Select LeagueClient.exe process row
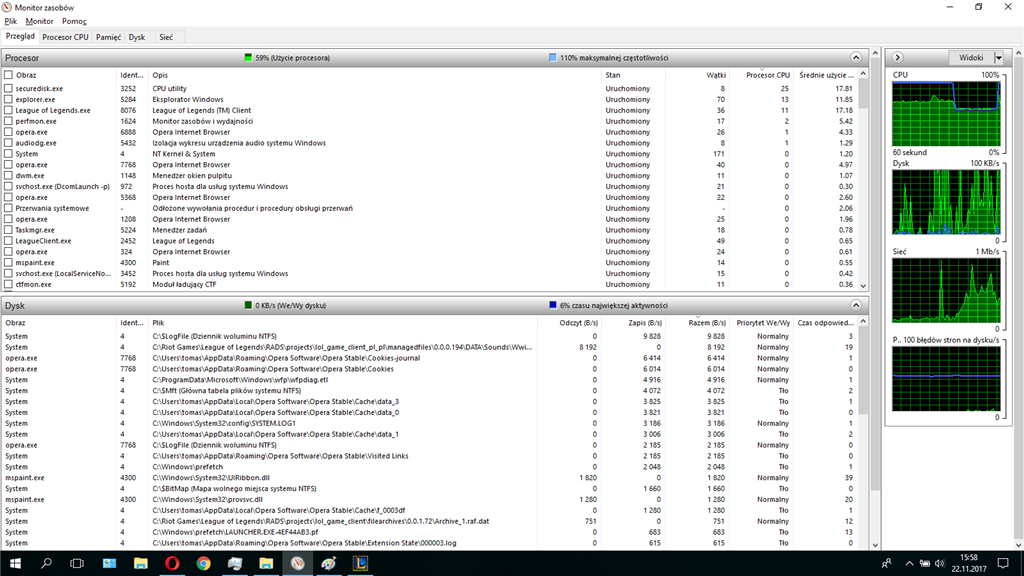 coord(431,241)
